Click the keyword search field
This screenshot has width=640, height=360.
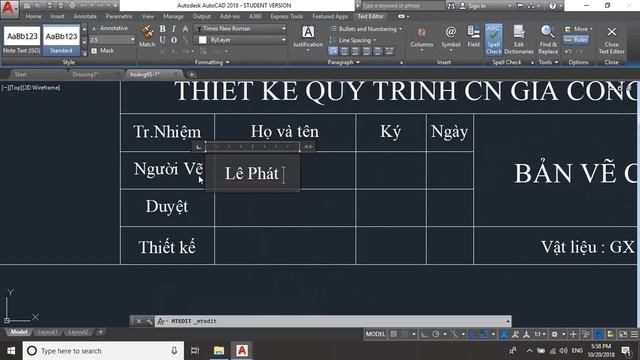(402, 6)
